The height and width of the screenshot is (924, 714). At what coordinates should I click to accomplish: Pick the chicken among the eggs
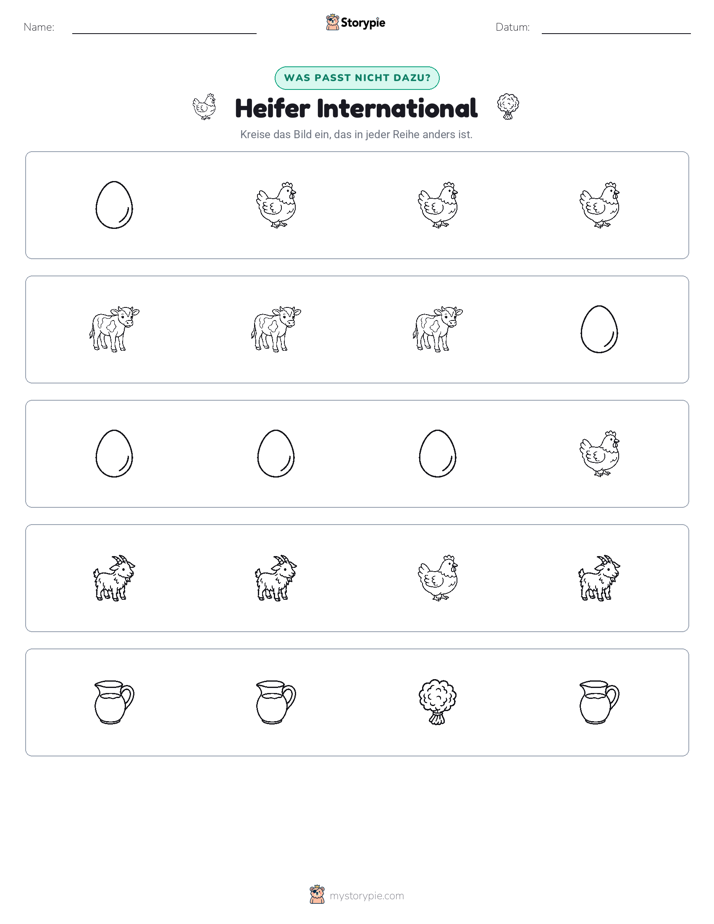(x=599, y=453)
